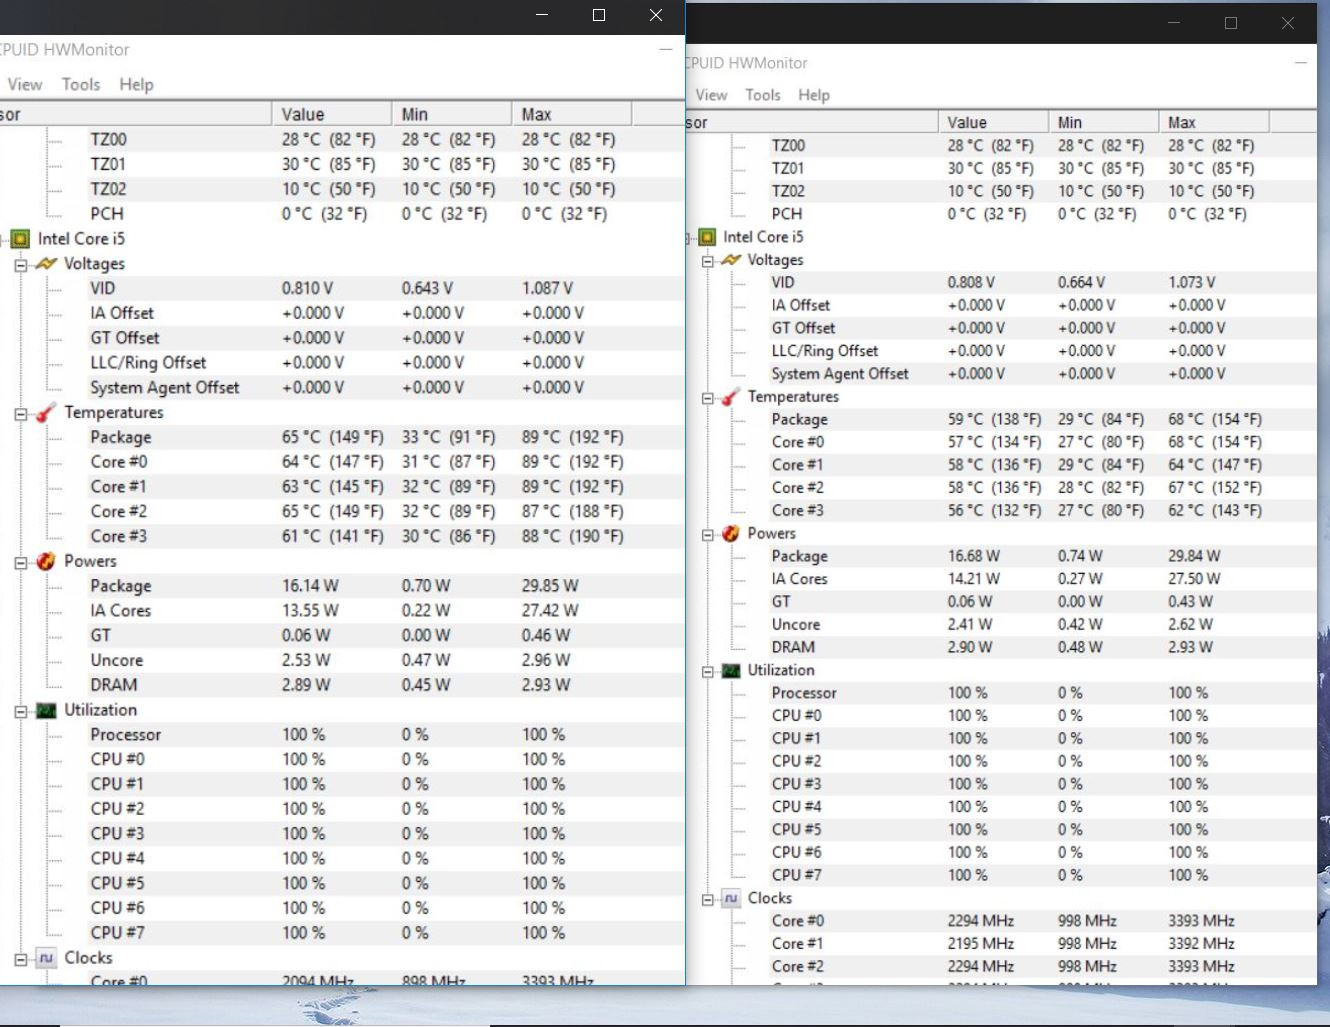
Task: Collapse Temperatures node in left window
Action: [20, 414]
